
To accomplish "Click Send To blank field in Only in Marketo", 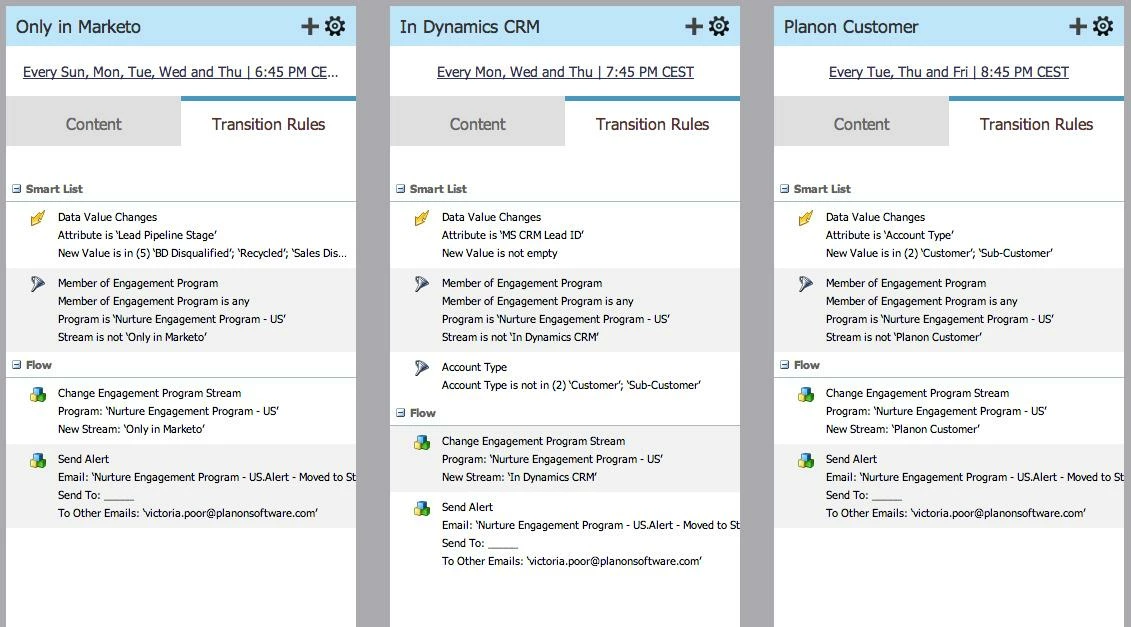I will click(x=119, y=496).
